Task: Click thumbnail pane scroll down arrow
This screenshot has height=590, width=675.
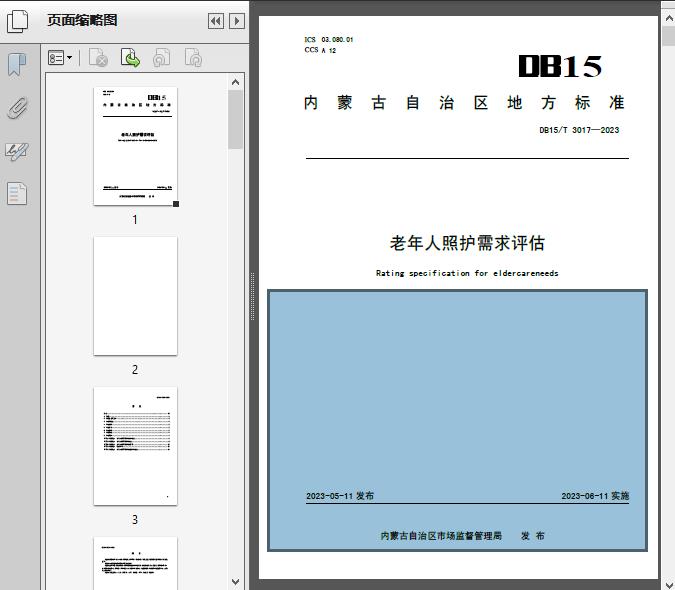Action: pyautogui.click(x=235, y=582)
